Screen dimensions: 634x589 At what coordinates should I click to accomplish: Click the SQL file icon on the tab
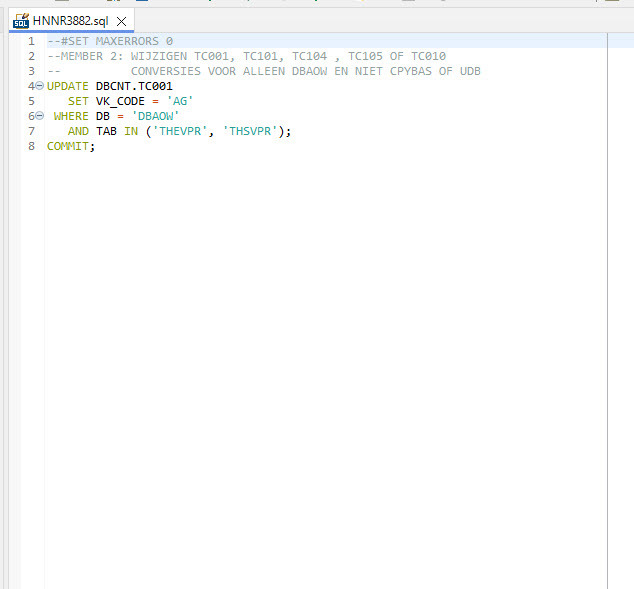coord(21,20)
